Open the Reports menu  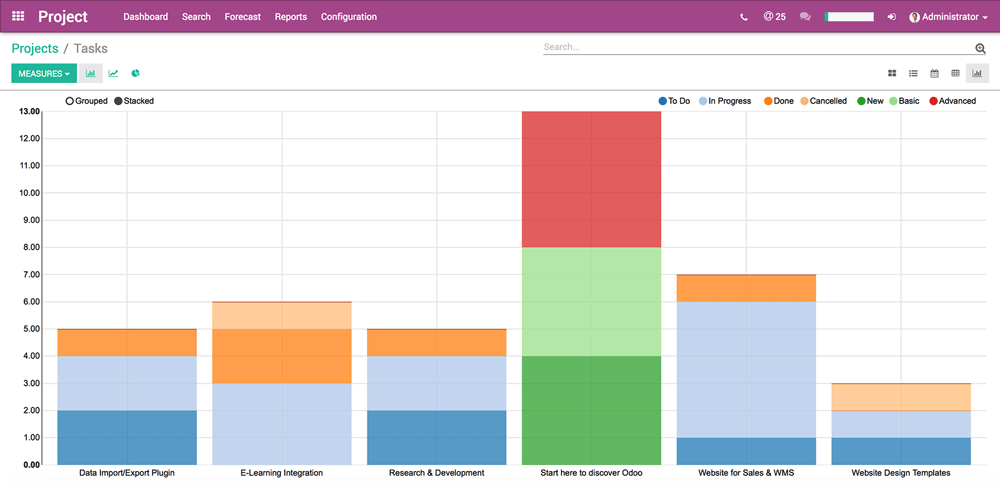(291, 17)
